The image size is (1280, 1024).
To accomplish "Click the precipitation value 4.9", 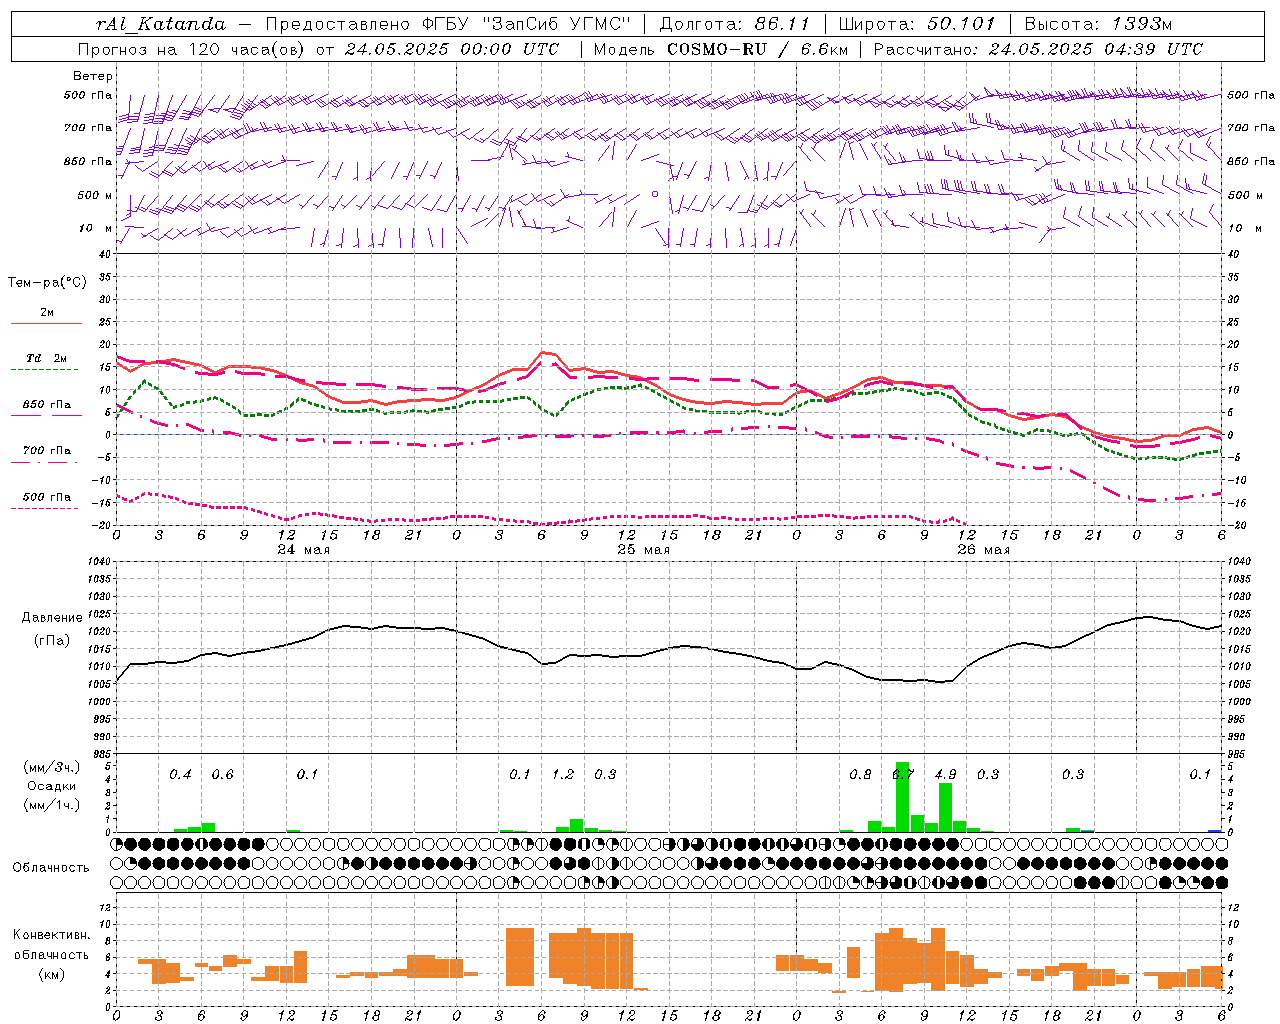I will click(x=945, y=775).
